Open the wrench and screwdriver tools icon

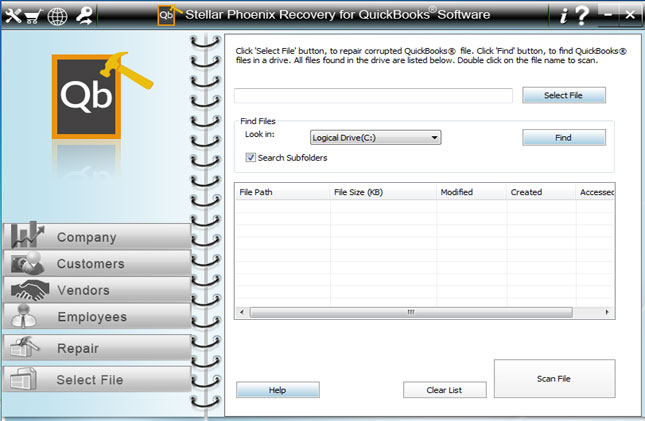pyautogui.click(x=13, y=16)
